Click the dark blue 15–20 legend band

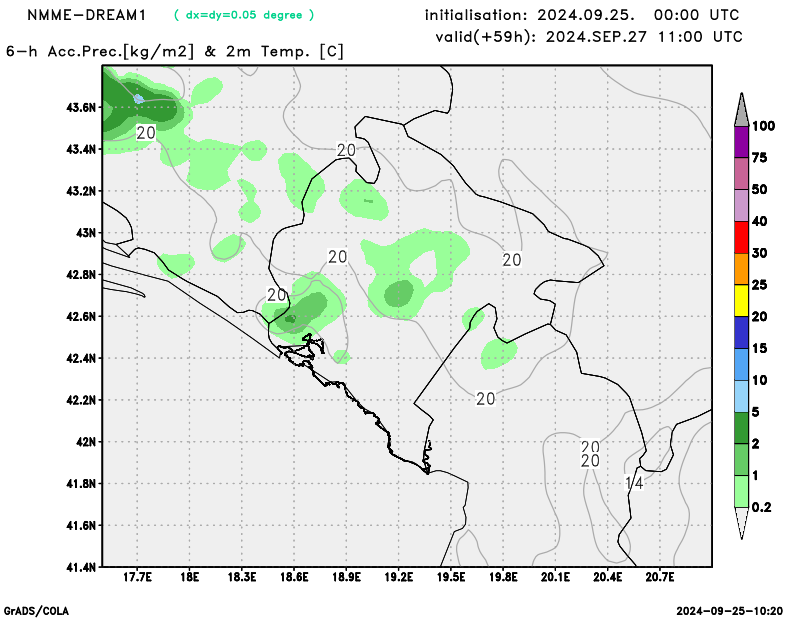[741, 332]
